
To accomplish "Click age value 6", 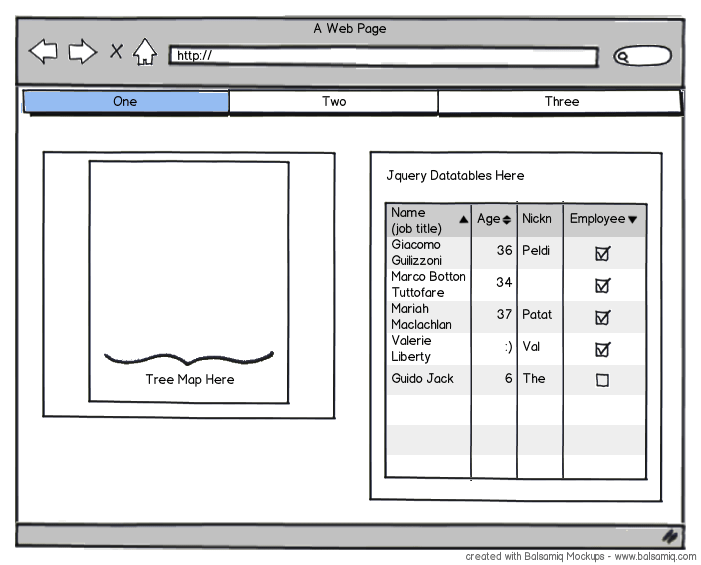I will point(509,379).
